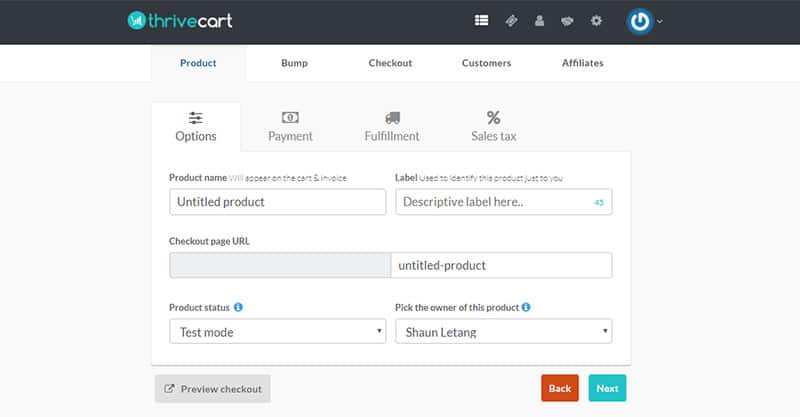
Task: Switch to the Checkout tab
Action: point(390,63)
